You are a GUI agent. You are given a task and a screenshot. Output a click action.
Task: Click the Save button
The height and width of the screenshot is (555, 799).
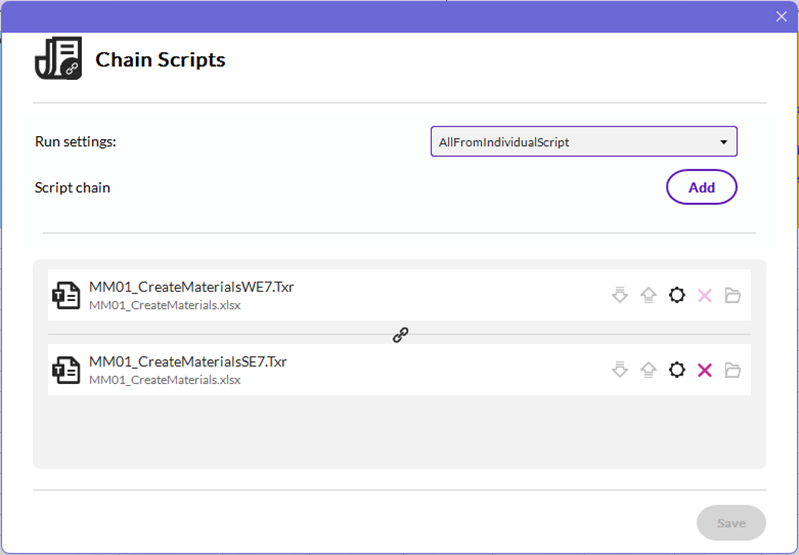(x=731, y=523)
